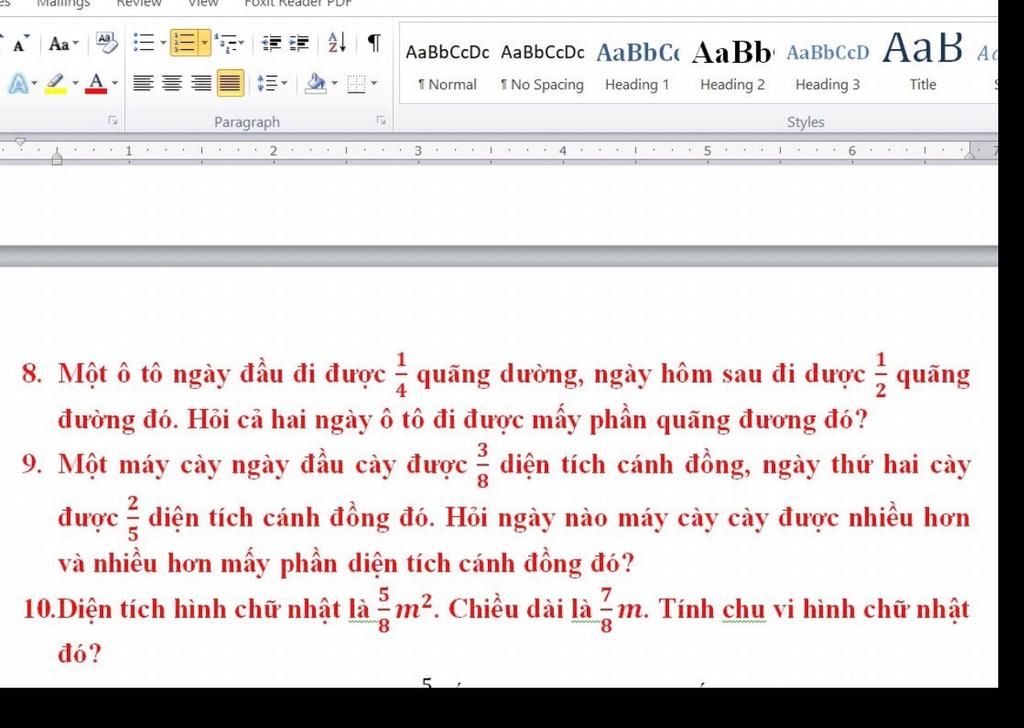Apply the yellow text highlight pen
1024x728 pixels.
56,84
